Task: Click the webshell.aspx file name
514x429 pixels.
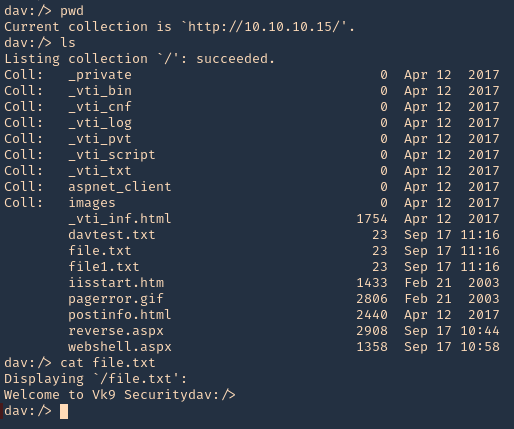Action: coord(120,347)
